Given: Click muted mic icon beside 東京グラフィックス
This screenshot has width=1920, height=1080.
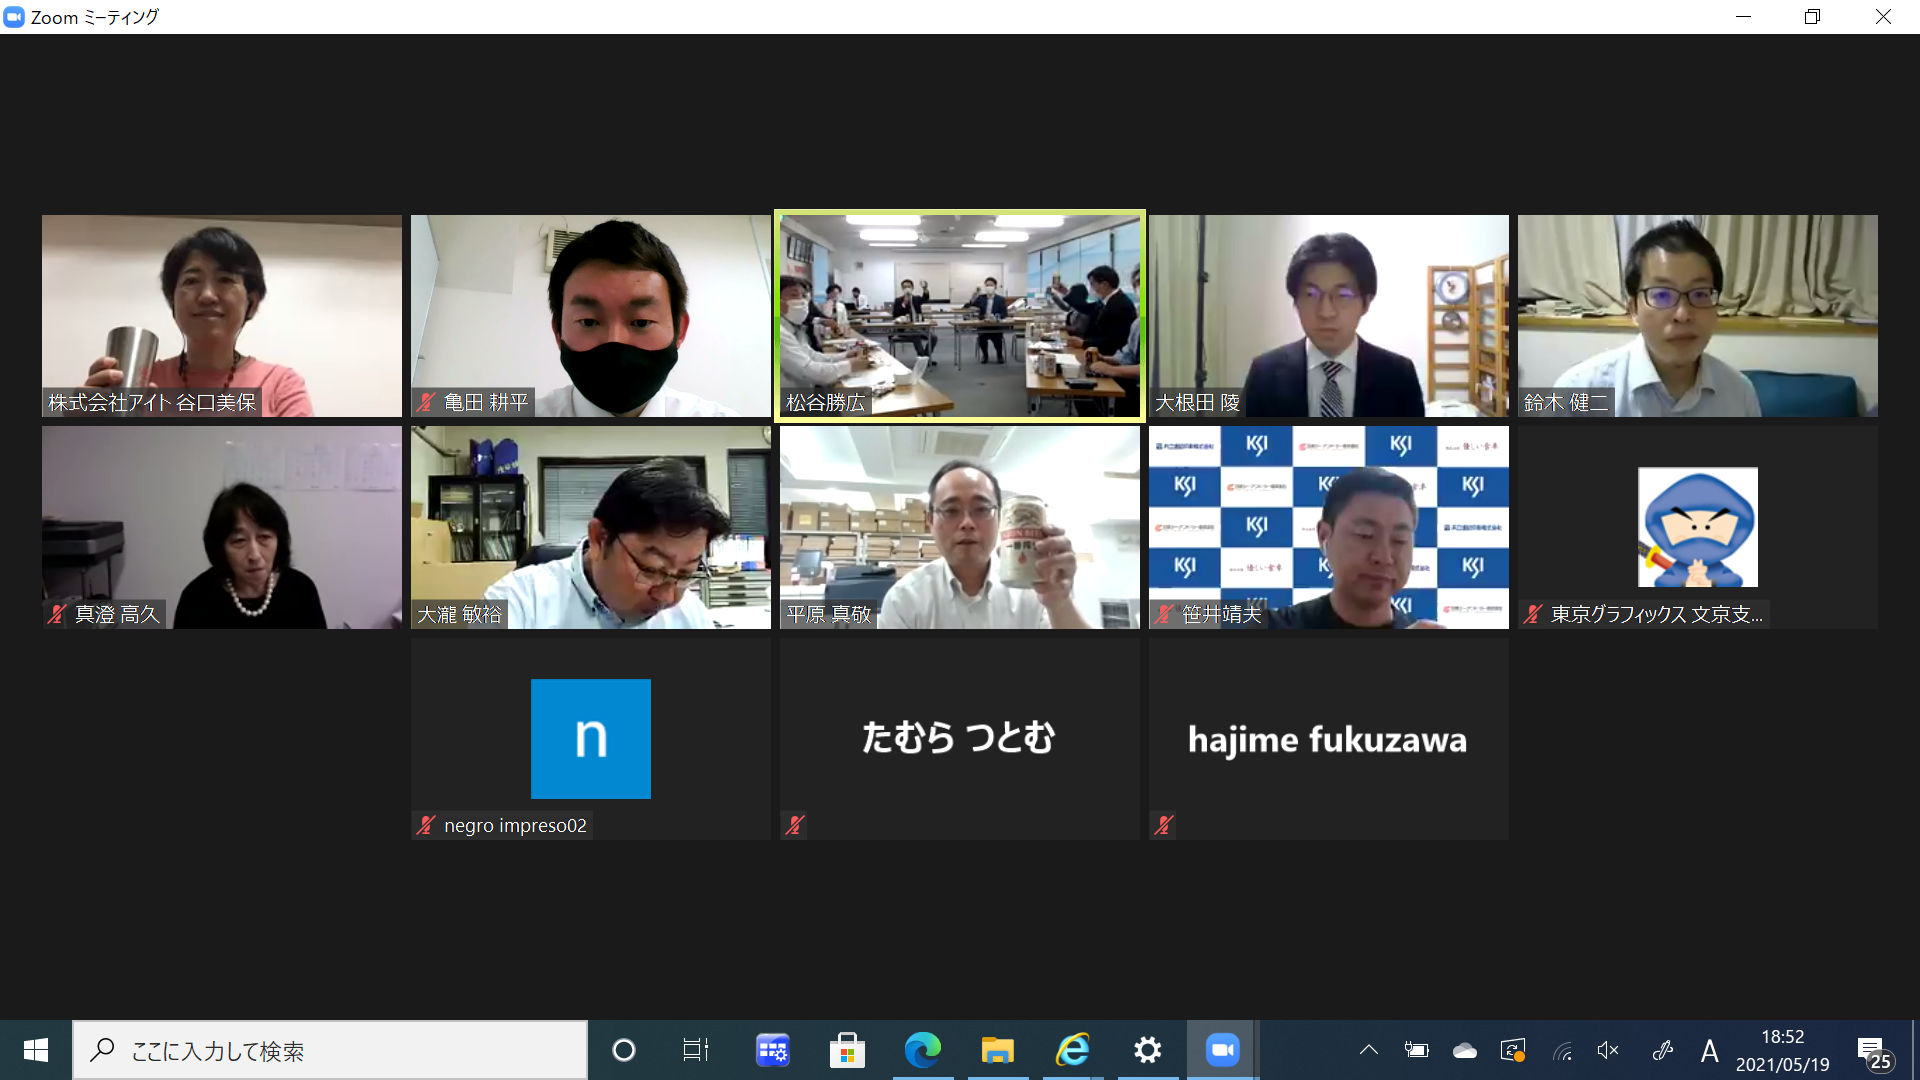Looking at the screenshot, I should (x=1533, y=614).
